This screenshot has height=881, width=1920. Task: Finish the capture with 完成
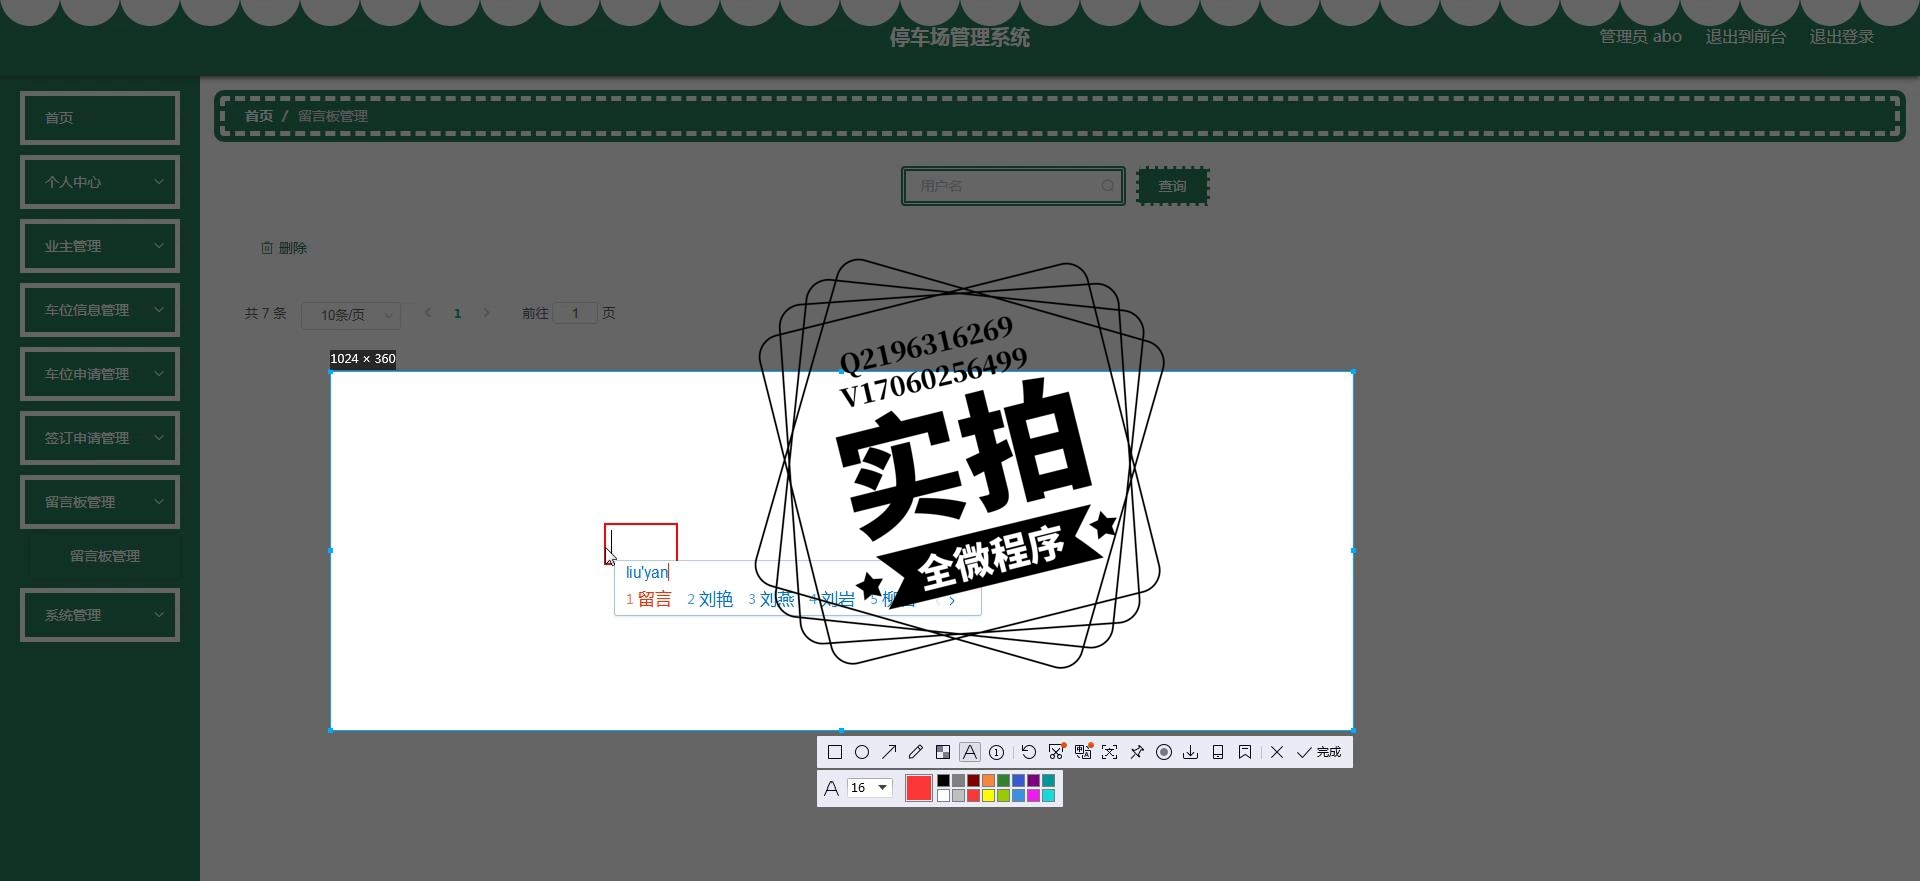1319,752
